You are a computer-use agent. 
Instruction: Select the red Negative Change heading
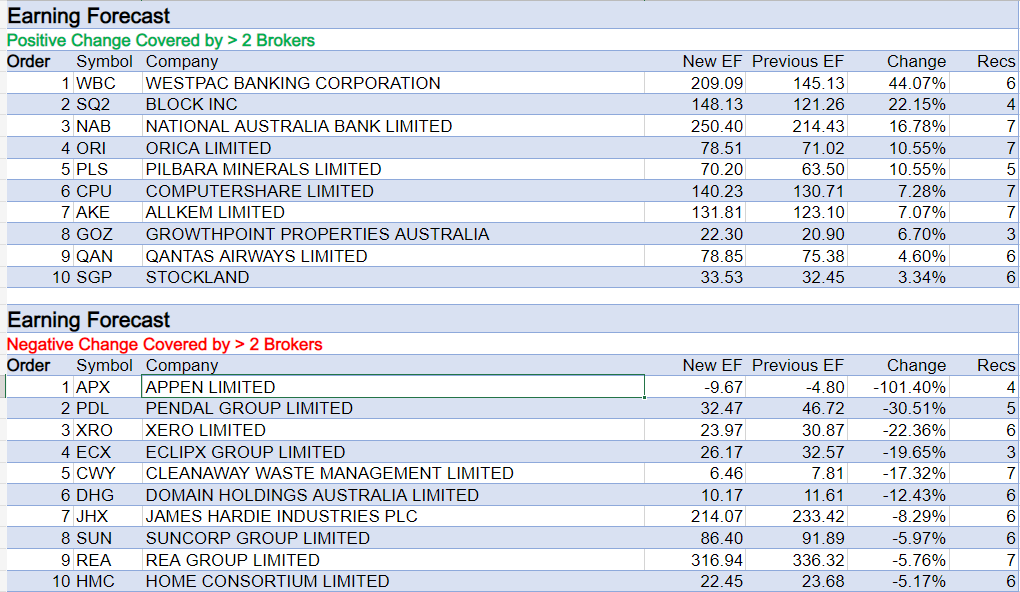[x=165, y=345]
